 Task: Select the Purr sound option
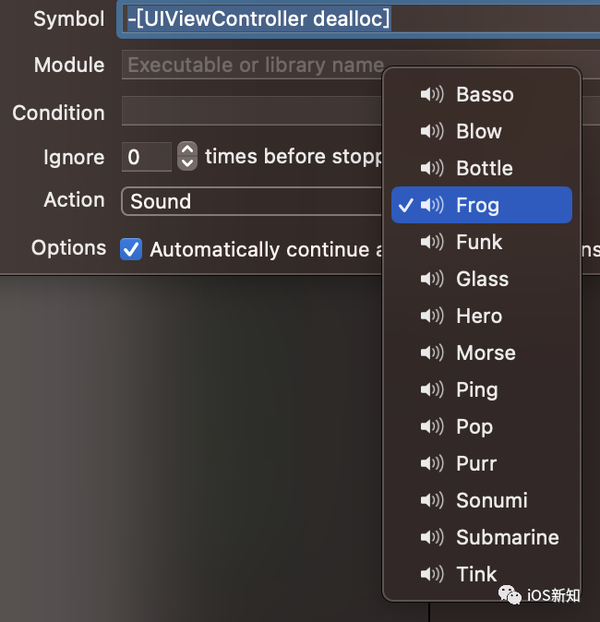476,464
